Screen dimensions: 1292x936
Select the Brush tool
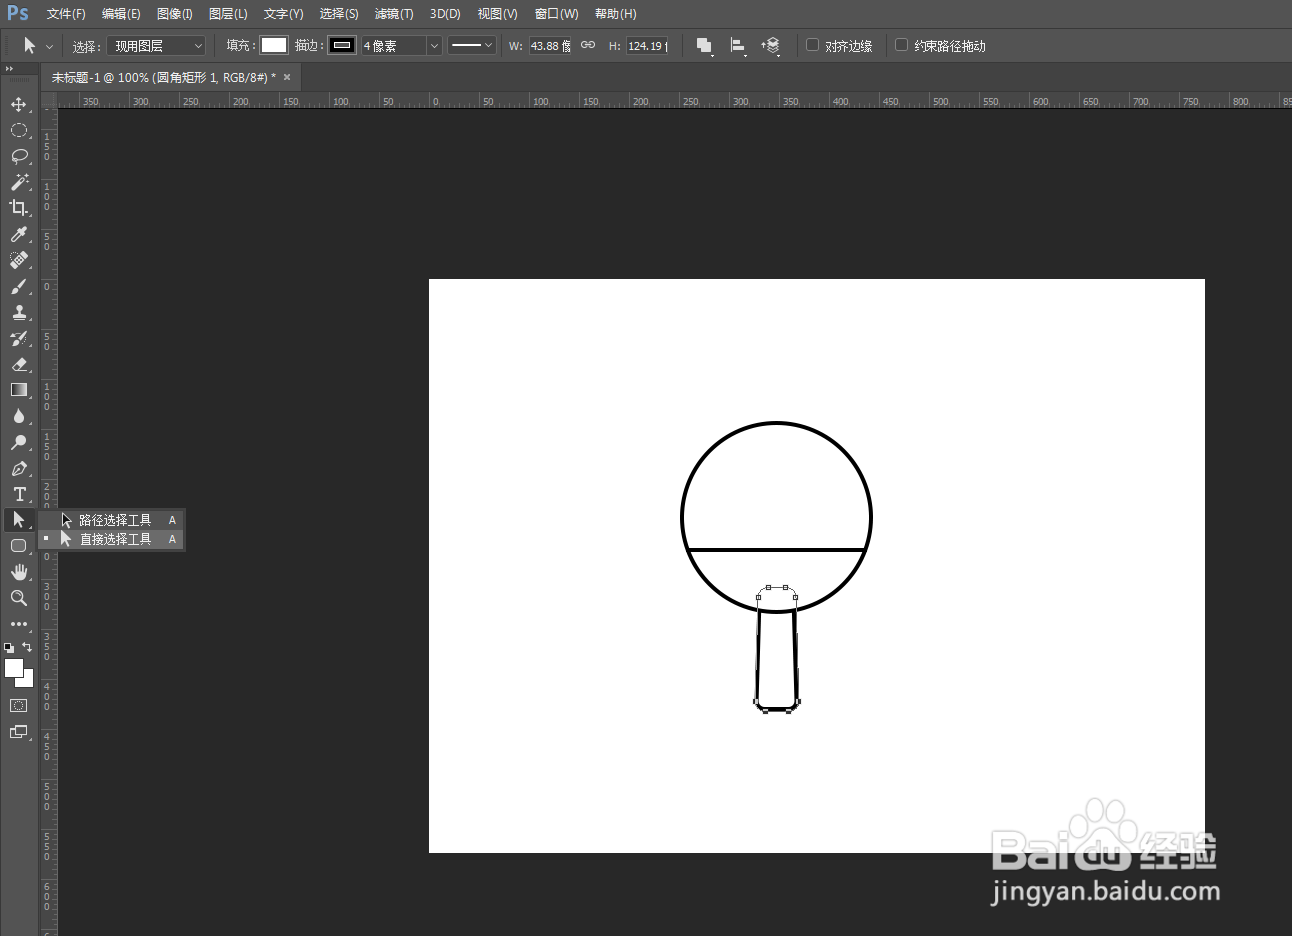(x=18, y=286)
